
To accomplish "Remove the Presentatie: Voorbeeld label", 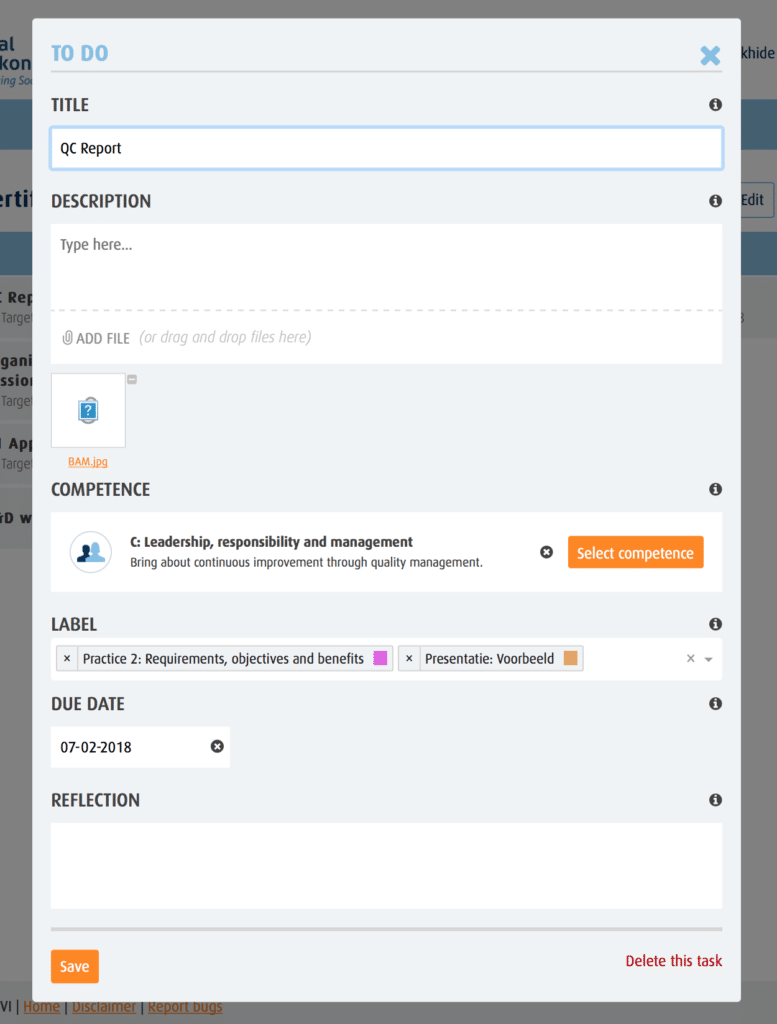I will (409, 658).
